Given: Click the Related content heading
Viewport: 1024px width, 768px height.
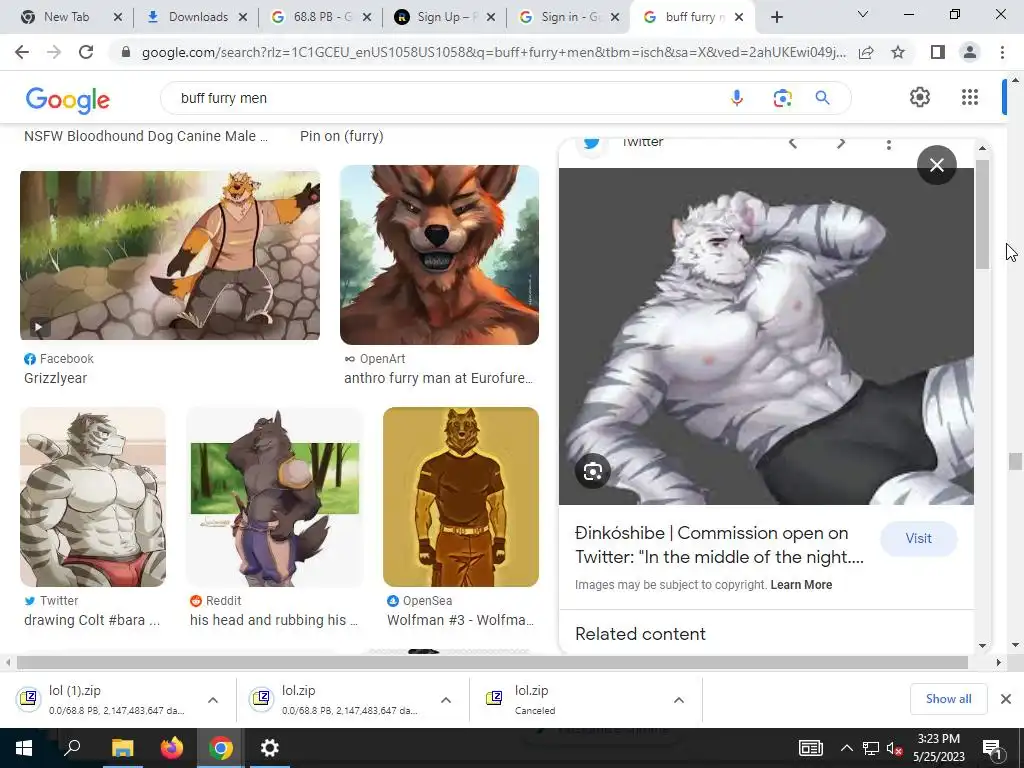Looking at the screenshot, I should coord(640,634).
